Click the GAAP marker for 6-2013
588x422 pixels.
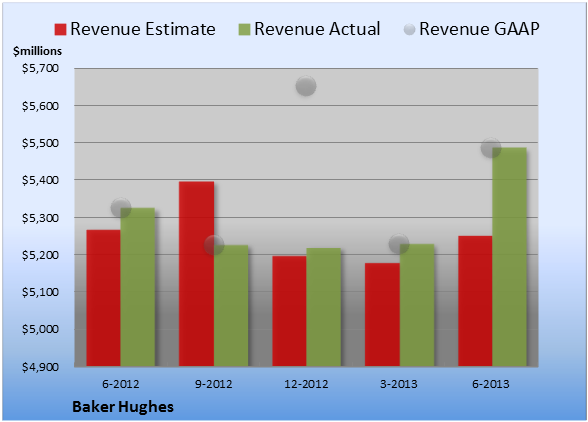click(x=491, y=147)
